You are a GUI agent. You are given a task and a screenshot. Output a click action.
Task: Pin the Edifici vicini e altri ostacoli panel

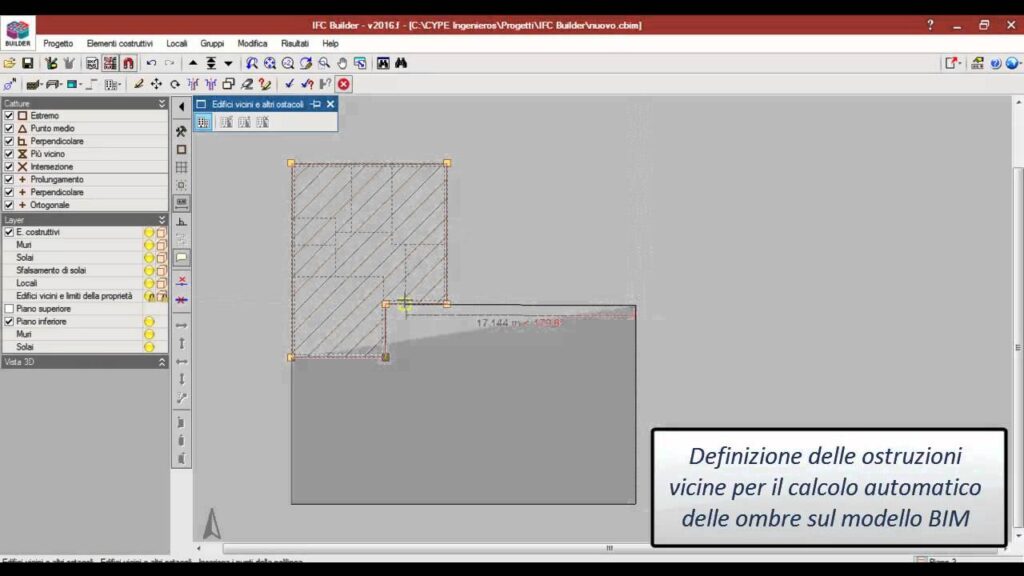(x=315, y=104)
